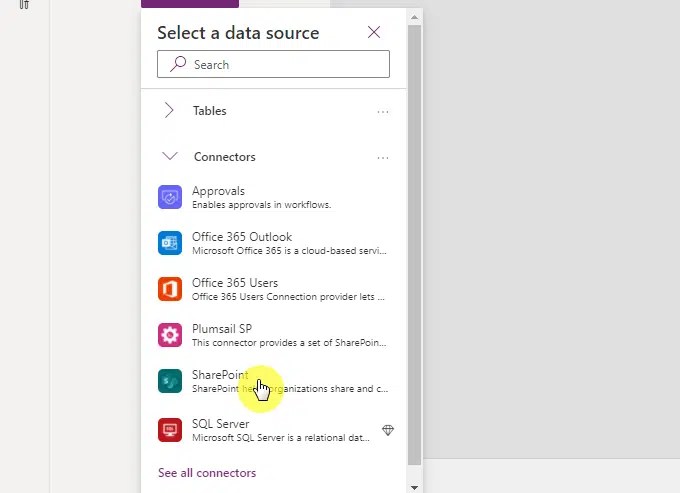Choose Office 365 Outlook connector title
The image size is (680, 493).
pos(242,237)
